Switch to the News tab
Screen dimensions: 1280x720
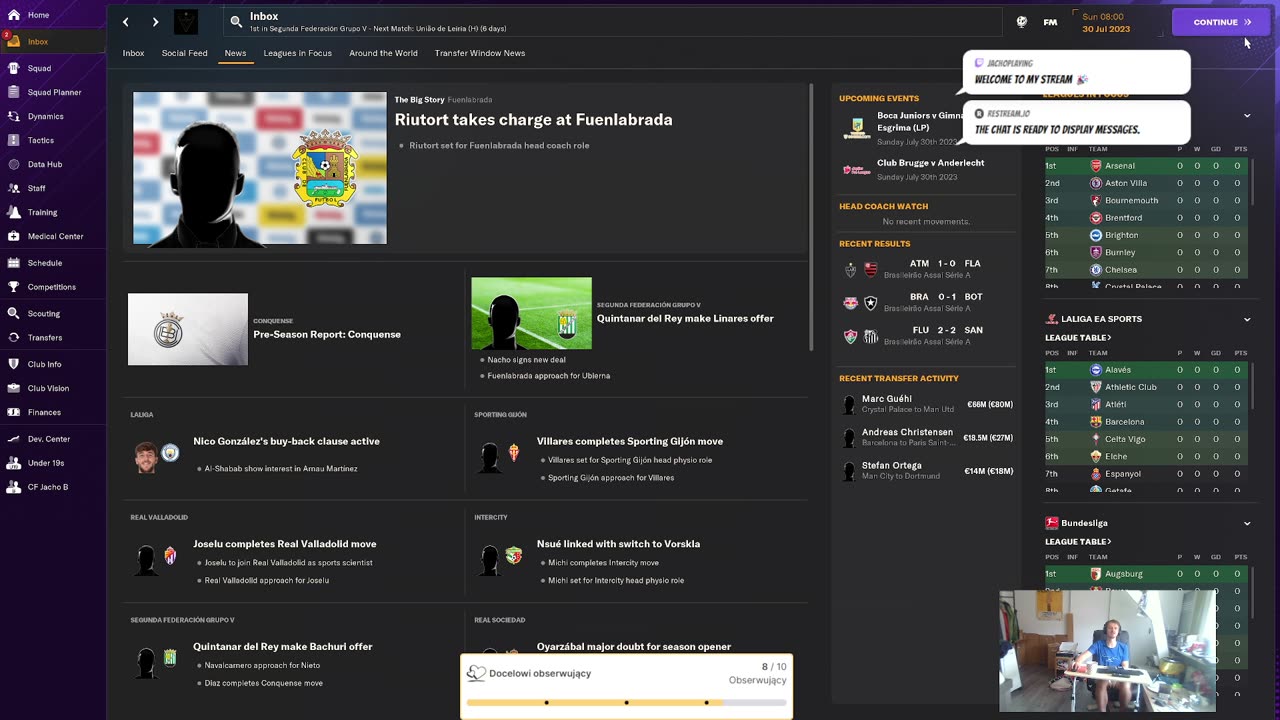tap(235, 53)
